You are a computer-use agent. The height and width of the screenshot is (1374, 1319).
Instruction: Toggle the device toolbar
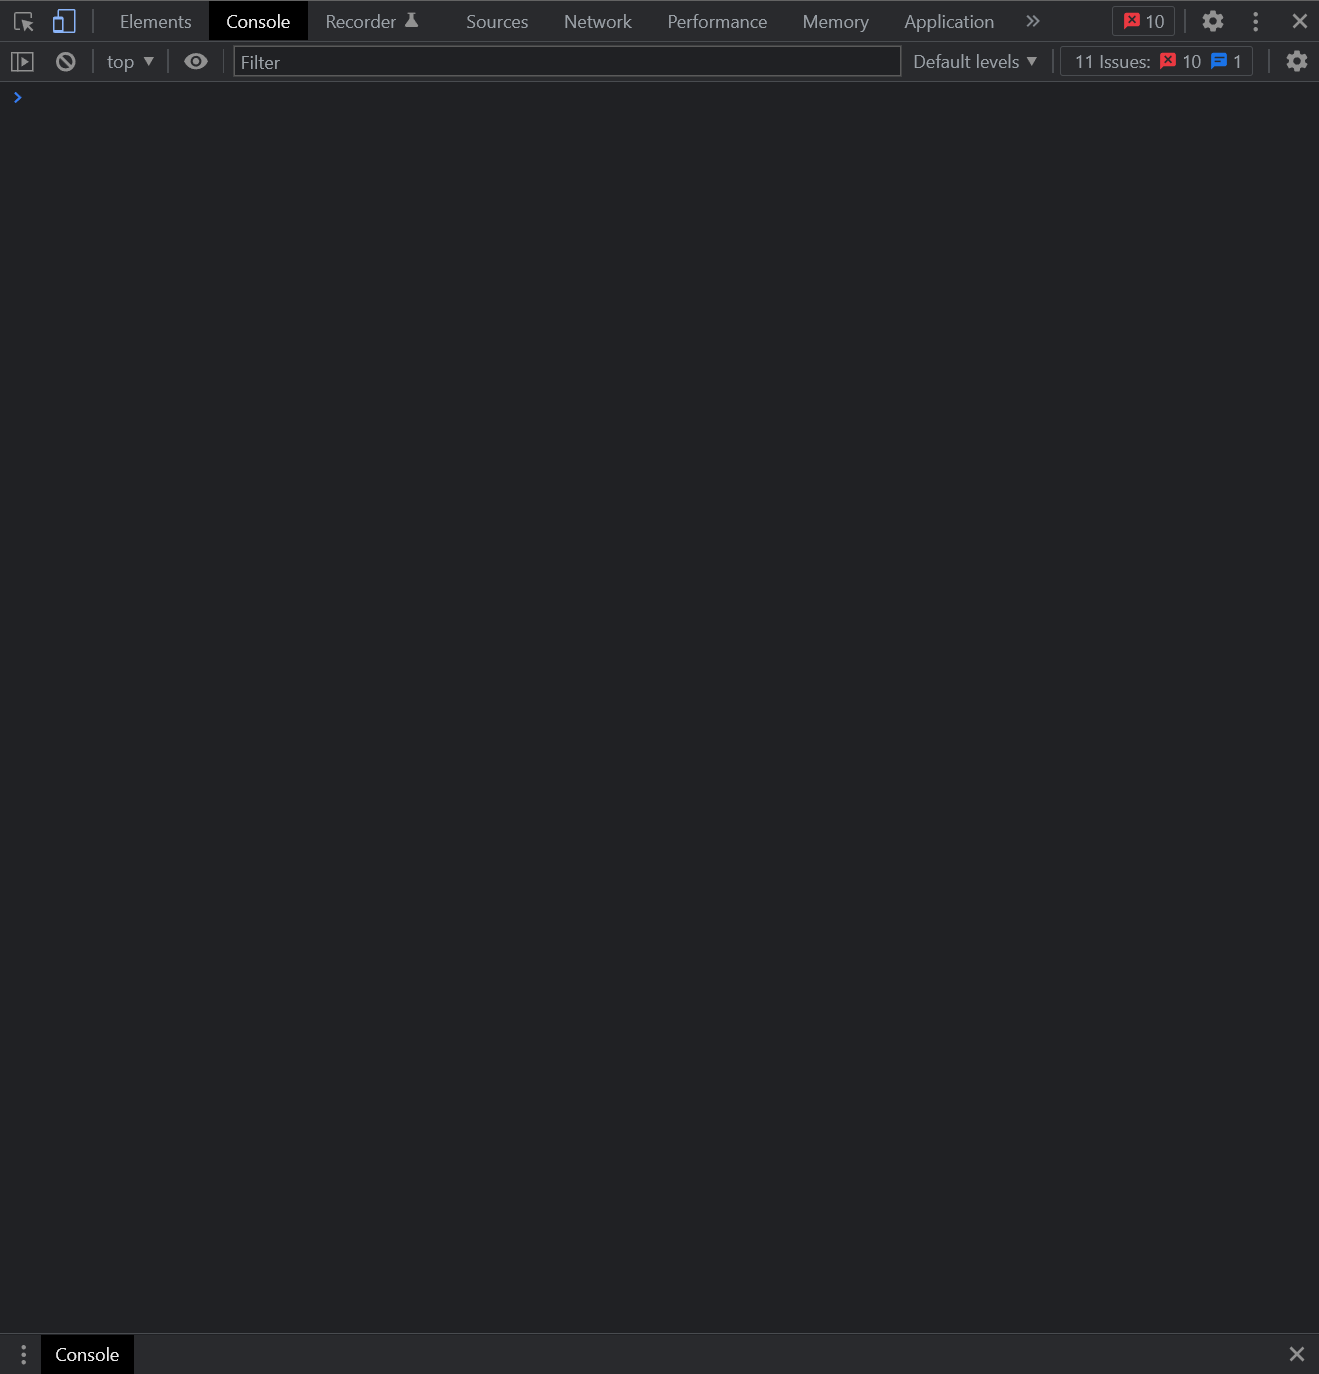[64, 21]
